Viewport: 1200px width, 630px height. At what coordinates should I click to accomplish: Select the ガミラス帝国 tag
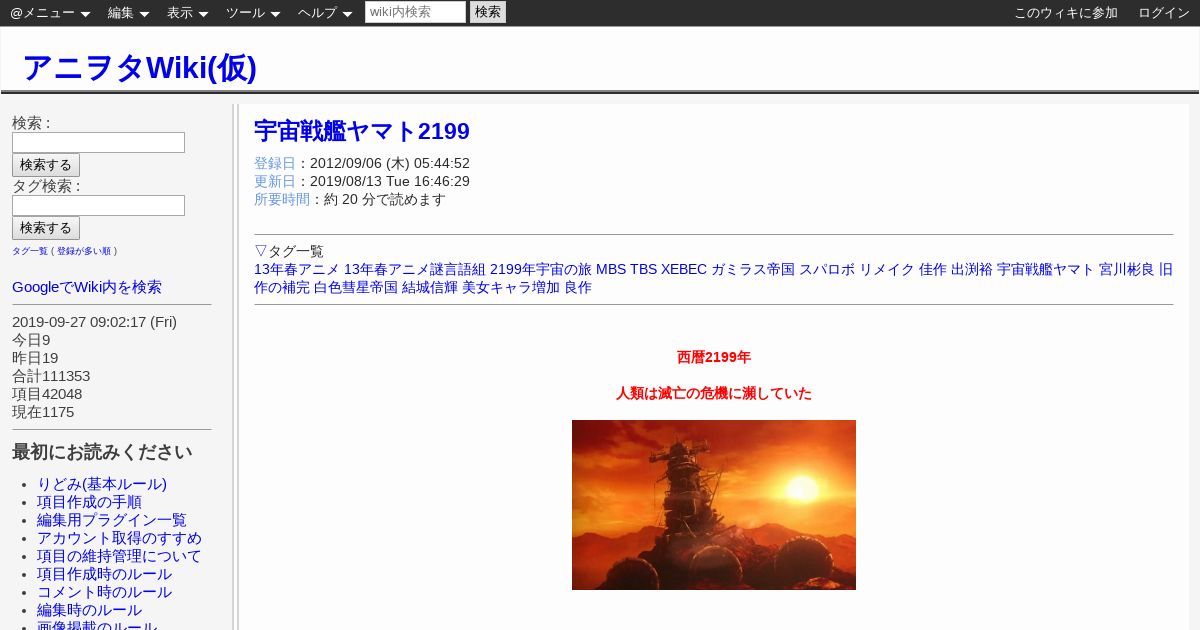(753, 269)
